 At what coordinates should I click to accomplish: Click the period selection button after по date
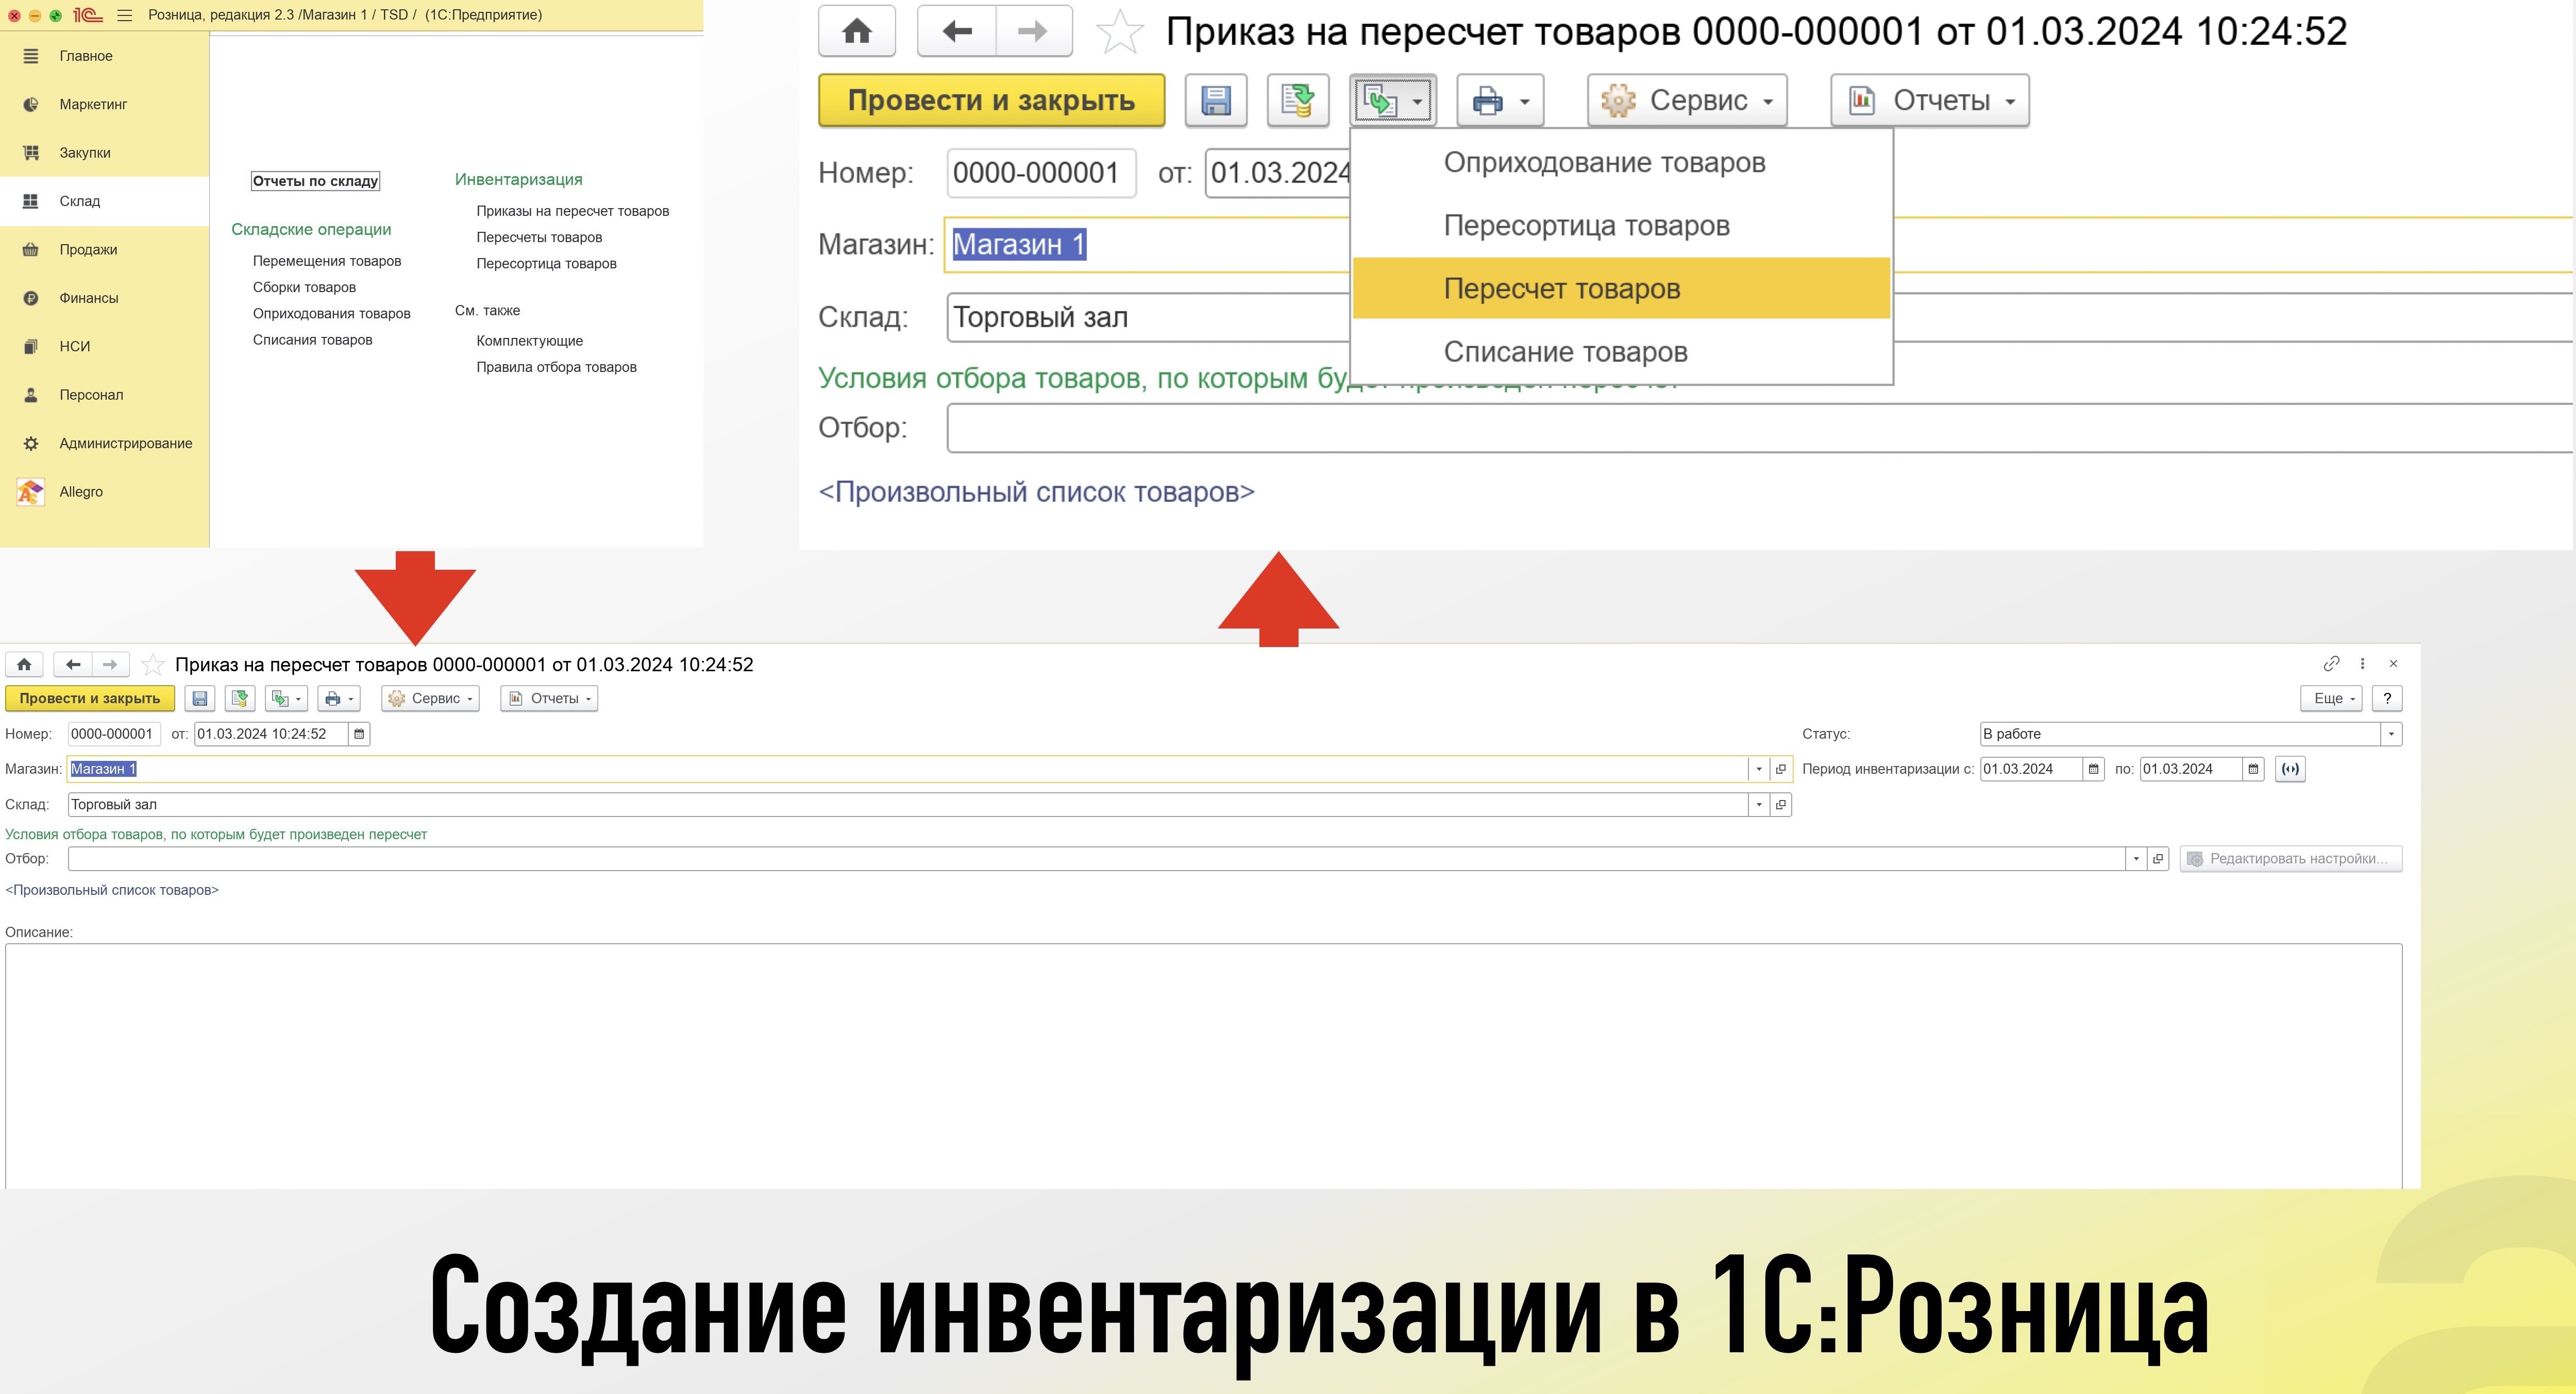click(x=2290, y=769)
